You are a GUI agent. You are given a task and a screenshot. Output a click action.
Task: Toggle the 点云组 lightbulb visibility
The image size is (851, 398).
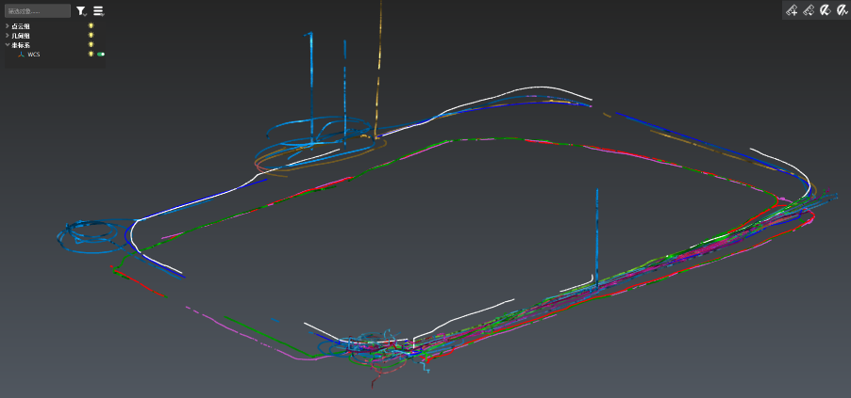[x=91, y=26]
